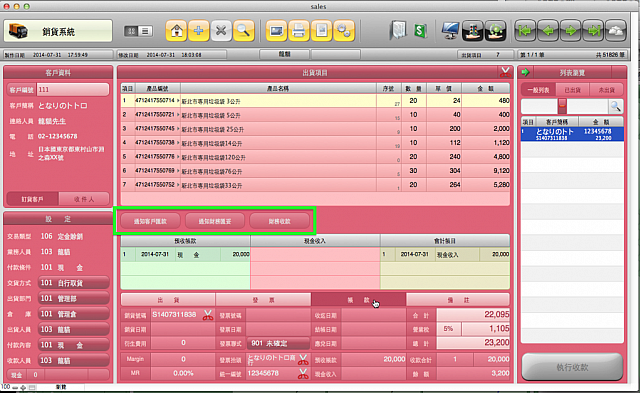
Task: Click the delivery truck logo icon
Action: pos(18,31)
